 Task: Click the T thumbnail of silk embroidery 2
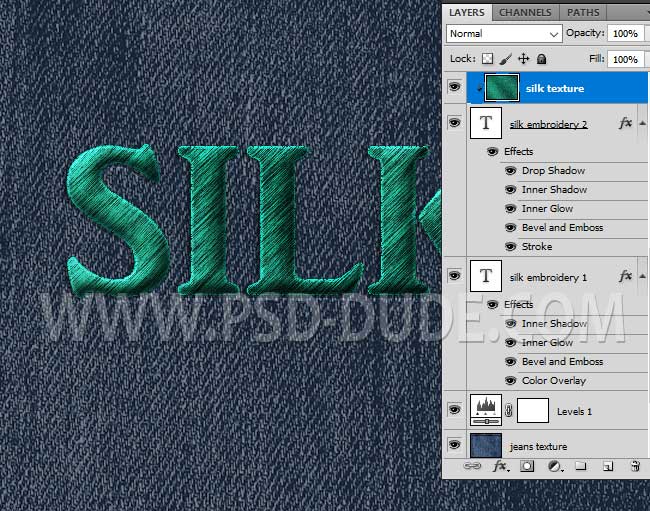click(x=486, y=123)
